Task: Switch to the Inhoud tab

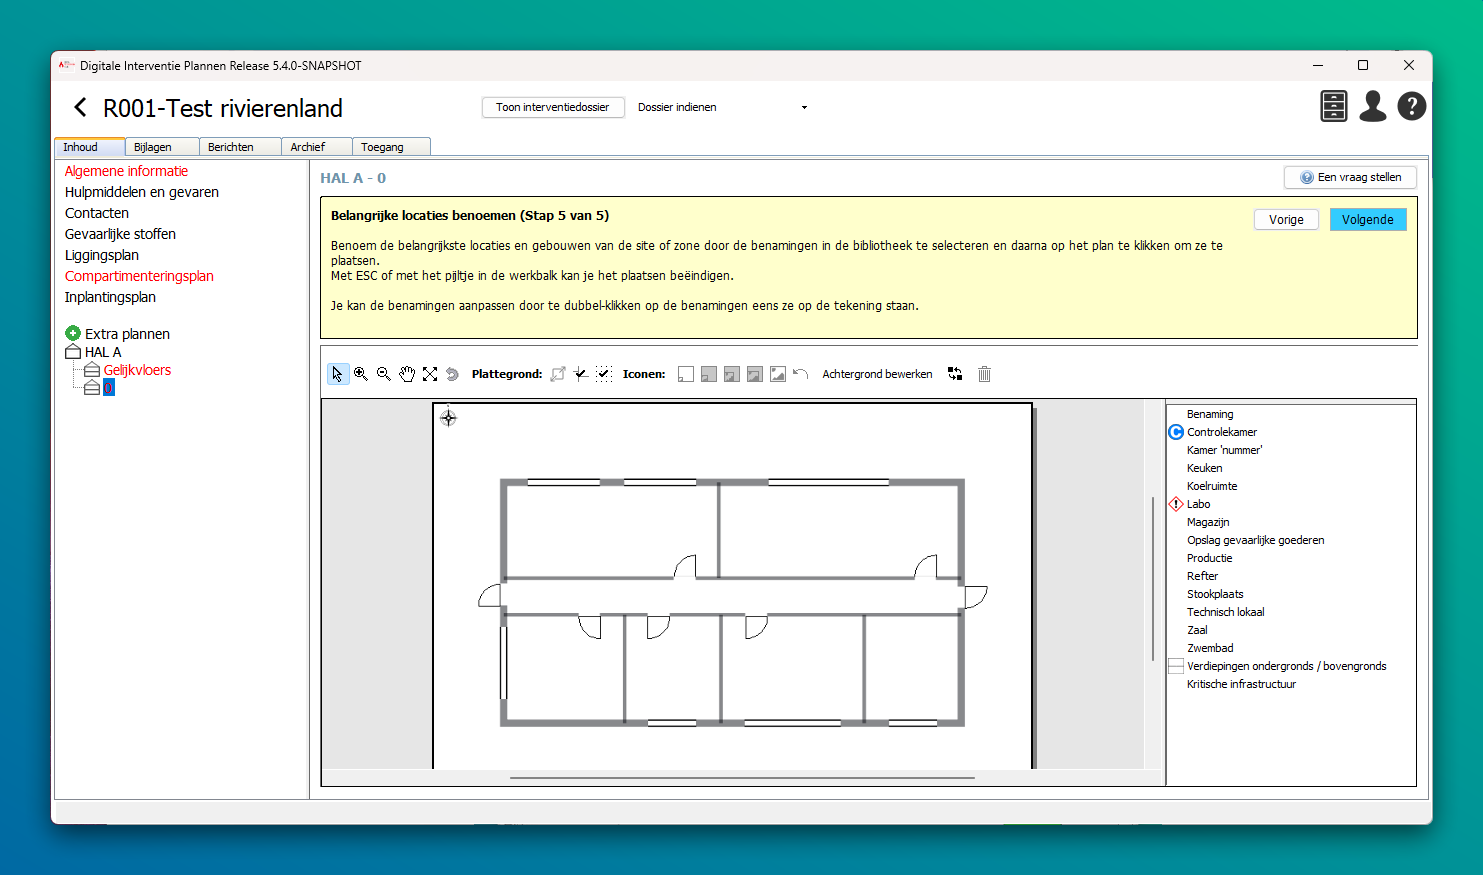Action: [89, 147]
